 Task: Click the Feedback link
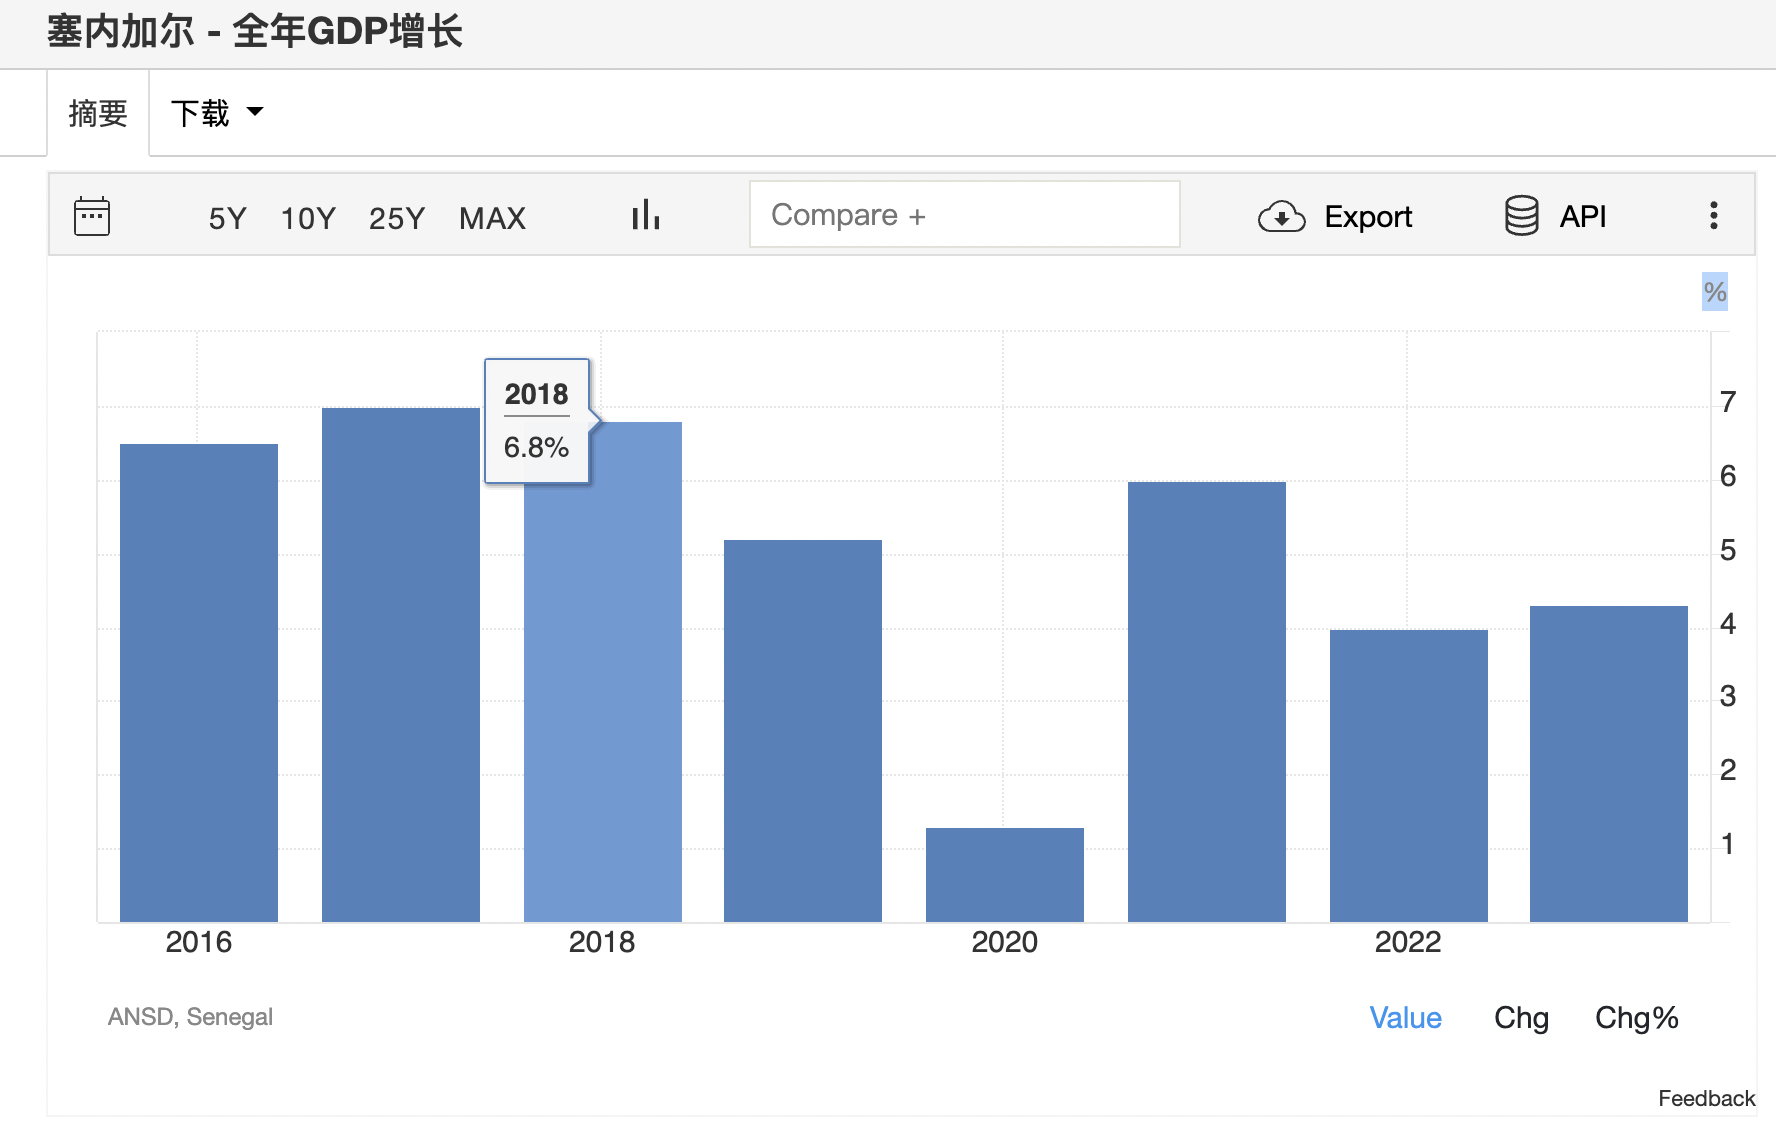click(1706, 1098)
